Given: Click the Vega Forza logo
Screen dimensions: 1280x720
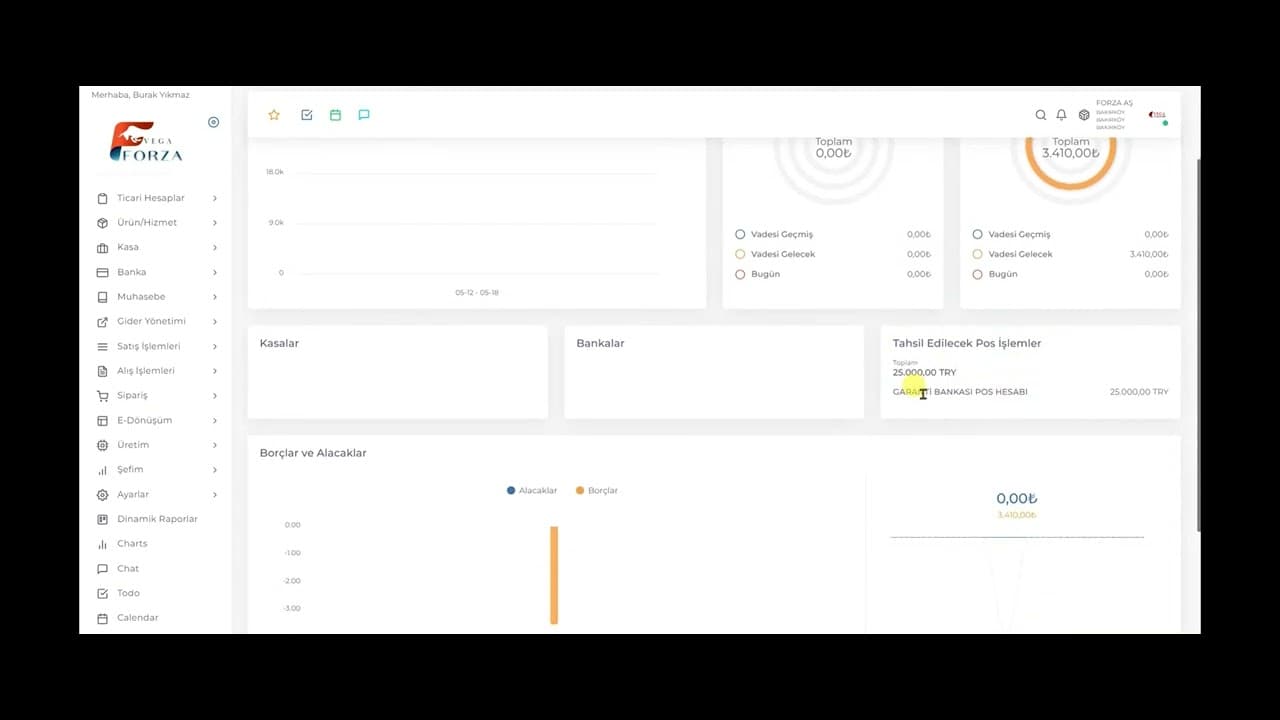Looking at the screenshot, I should [x=146, y=142].
